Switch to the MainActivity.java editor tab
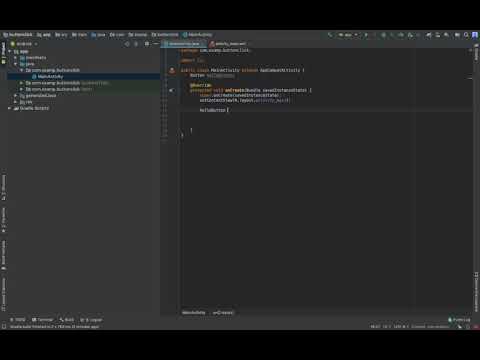 (183, 44)
